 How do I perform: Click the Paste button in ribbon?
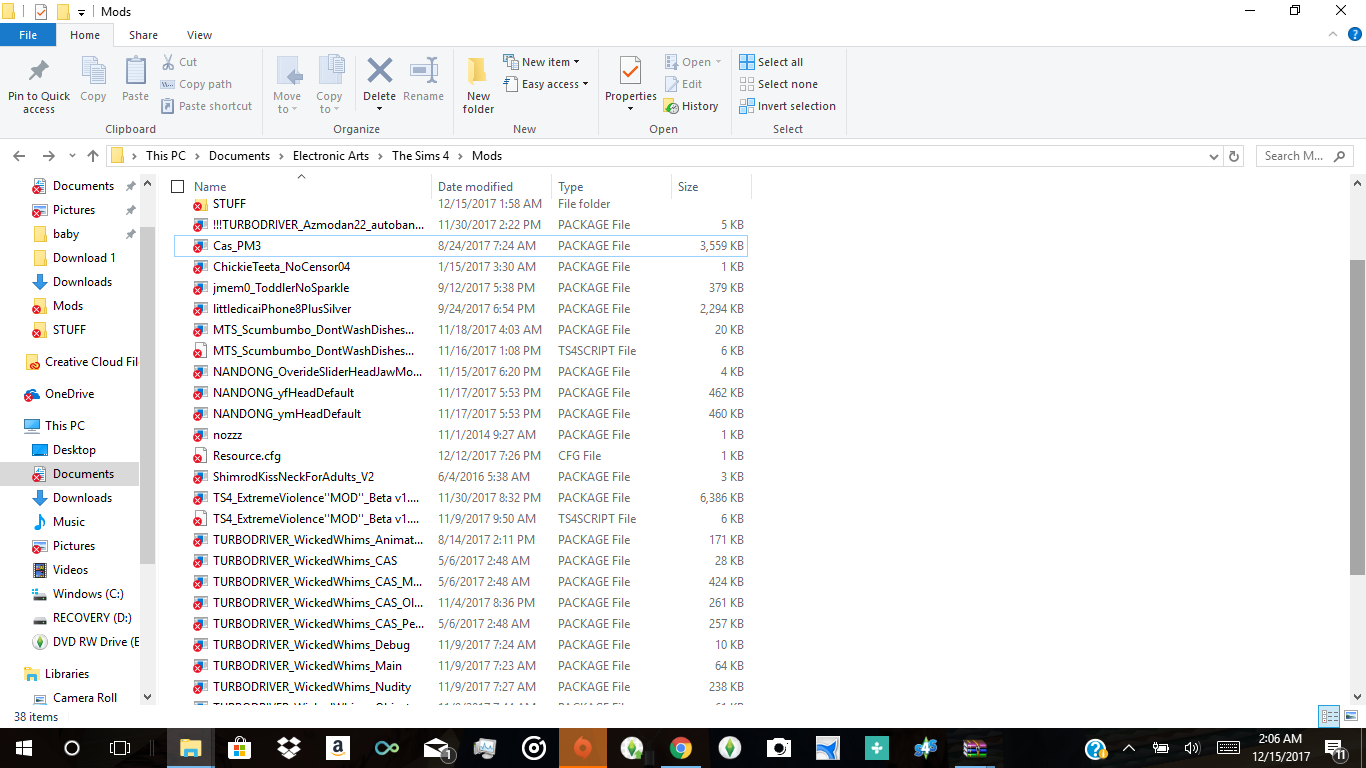point(135,80)
